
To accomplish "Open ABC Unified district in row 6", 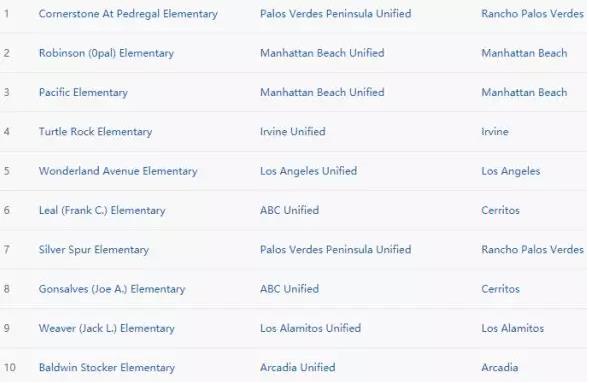I will click(x=289, y=210).
